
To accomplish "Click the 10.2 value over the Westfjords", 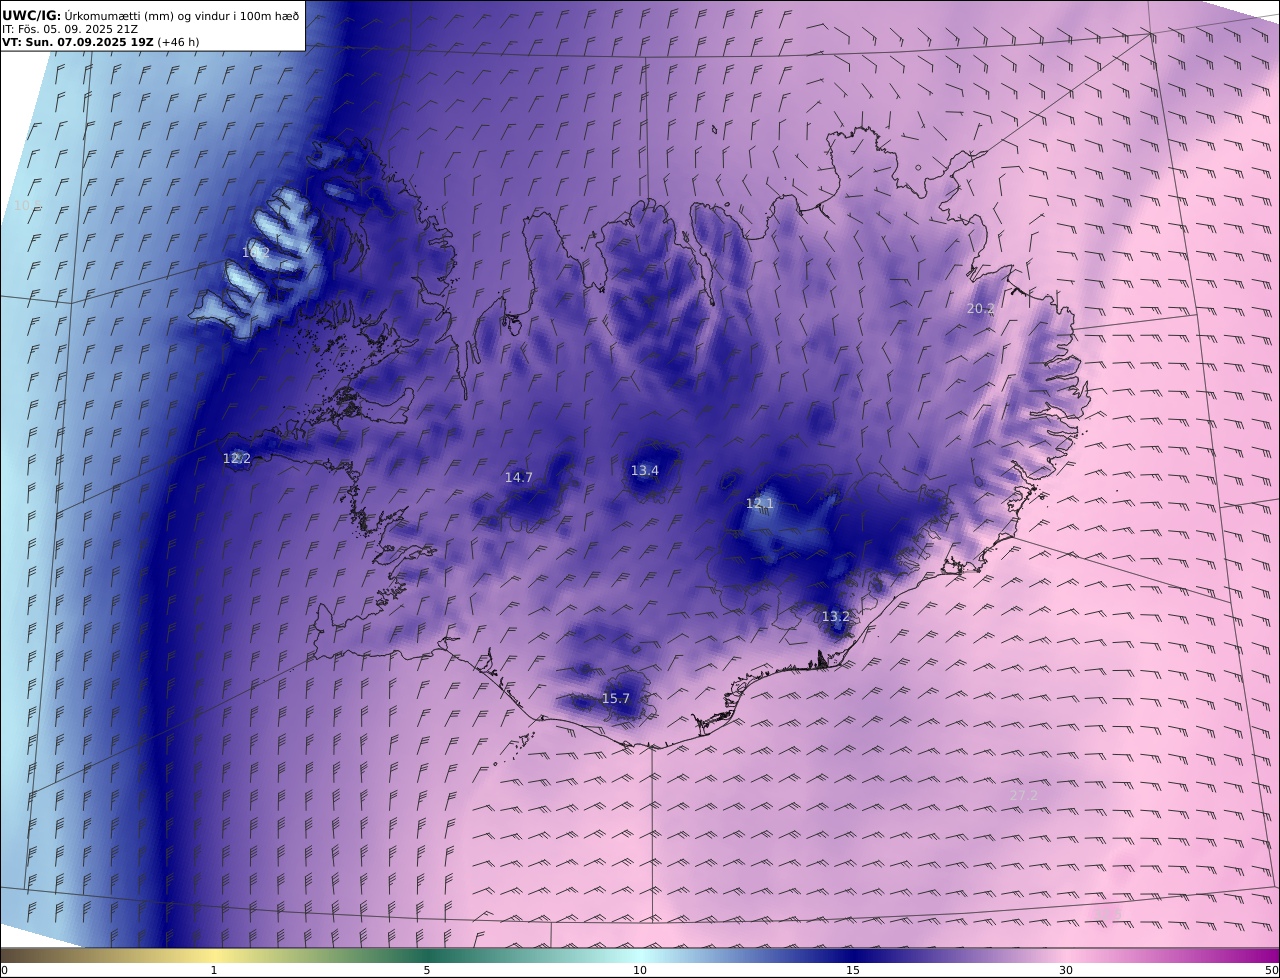I will point(256,252).
